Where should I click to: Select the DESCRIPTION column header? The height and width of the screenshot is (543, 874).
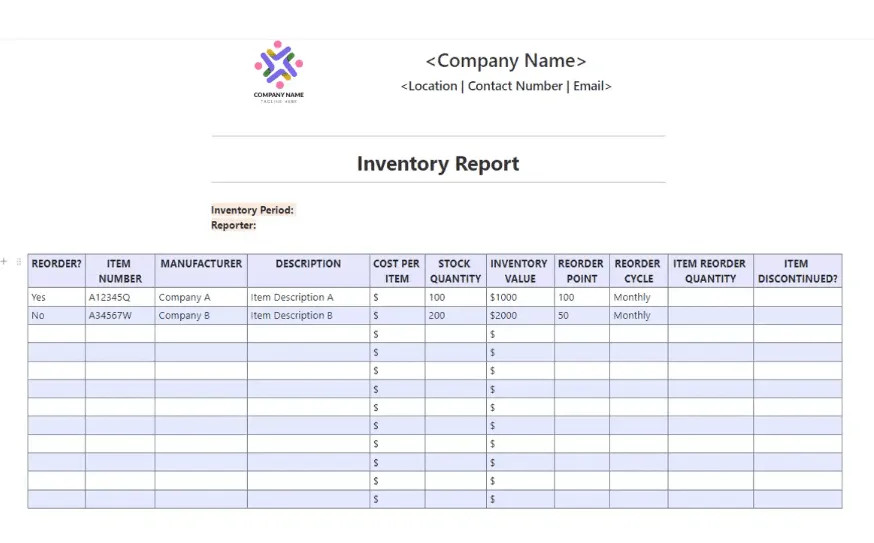click(x=308, y=271)
